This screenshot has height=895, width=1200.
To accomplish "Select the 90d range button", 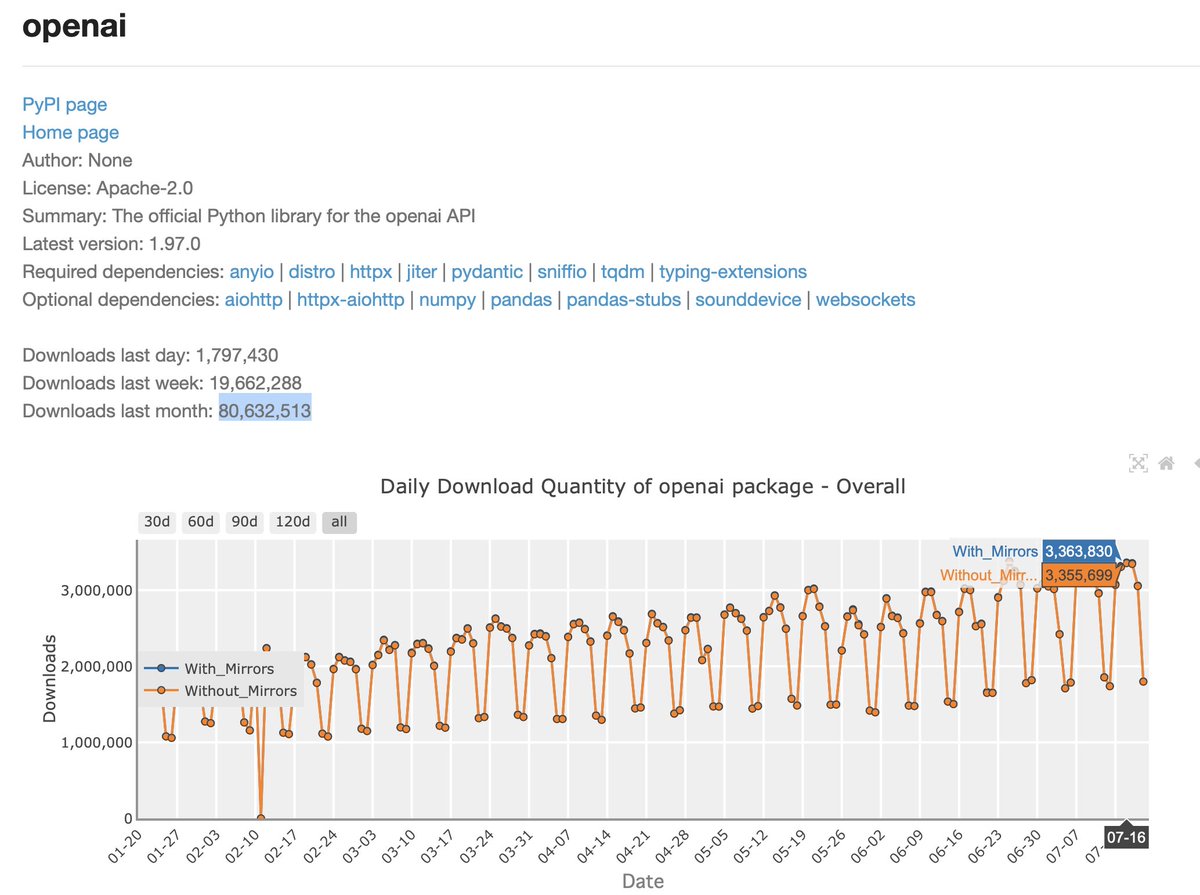I will pos(245,522).
